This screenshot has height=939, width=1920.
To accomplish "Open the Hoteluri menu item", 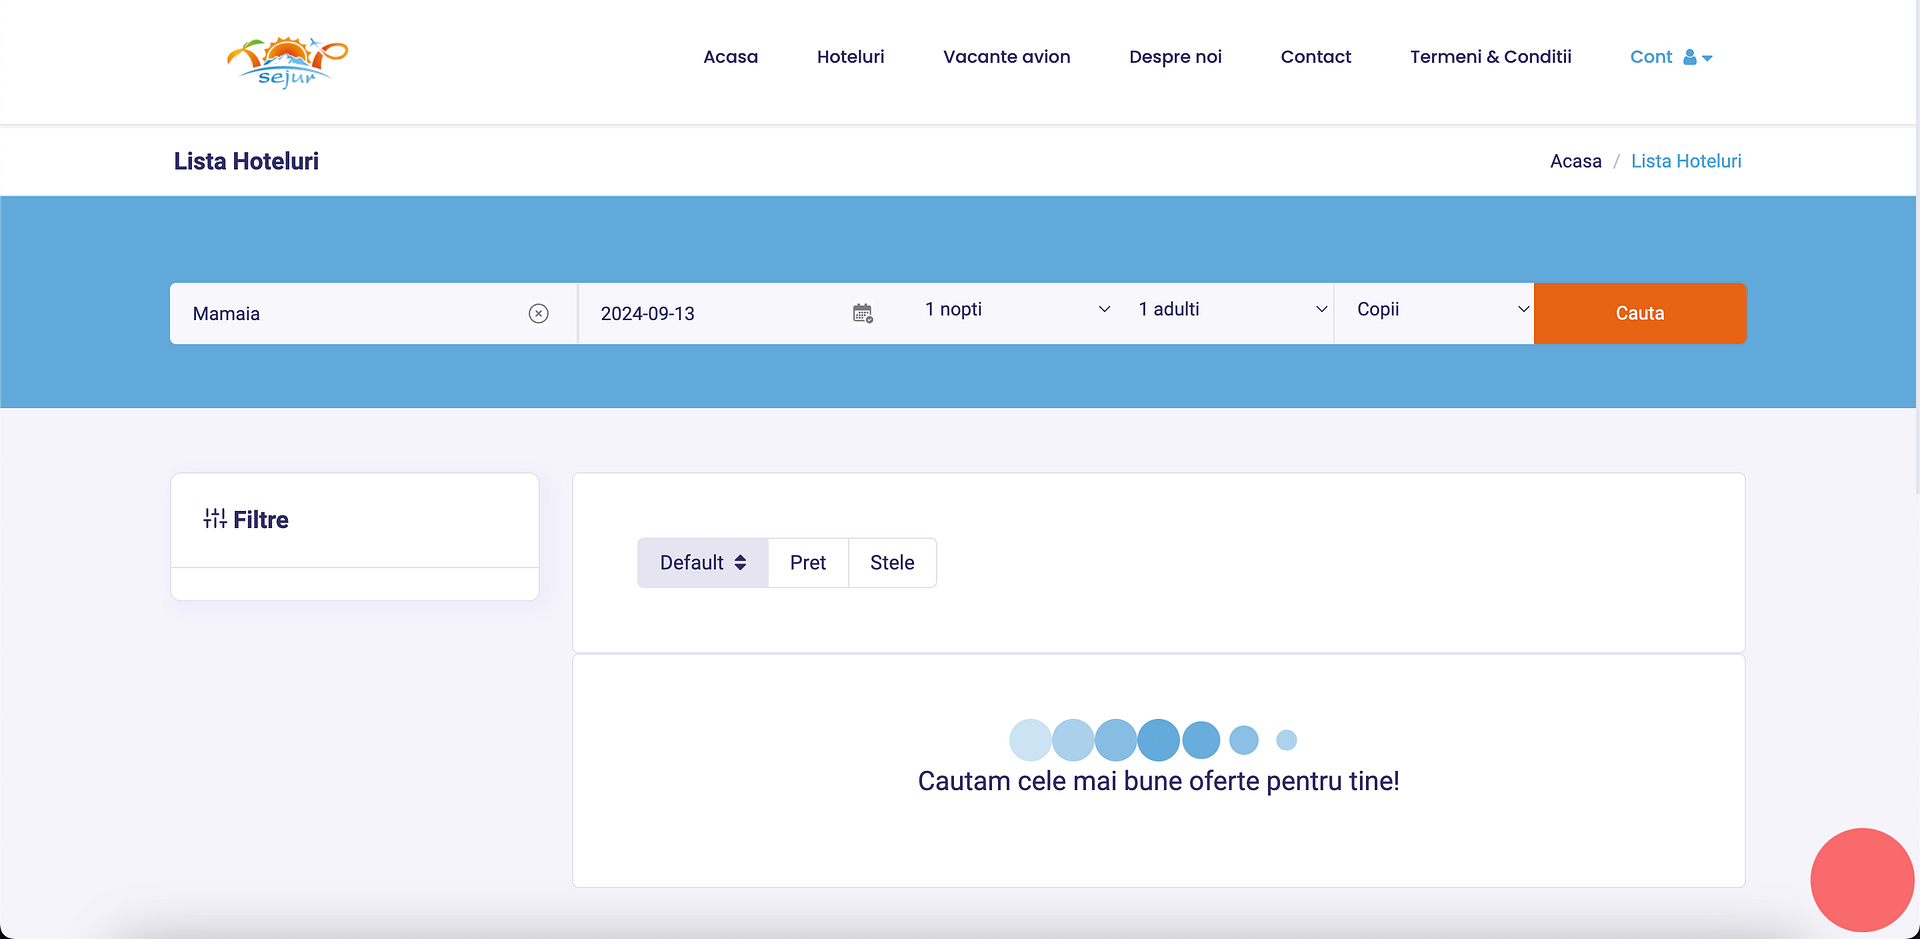I will [x=850, y=57].
